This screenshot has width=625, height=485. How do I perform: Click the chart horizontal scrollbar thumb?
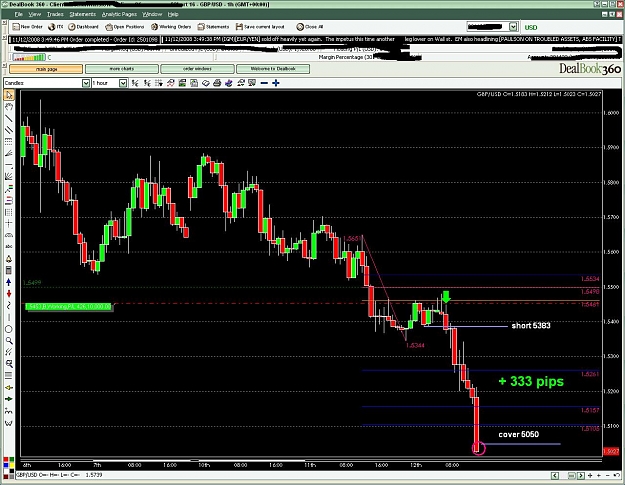point(571,475)
